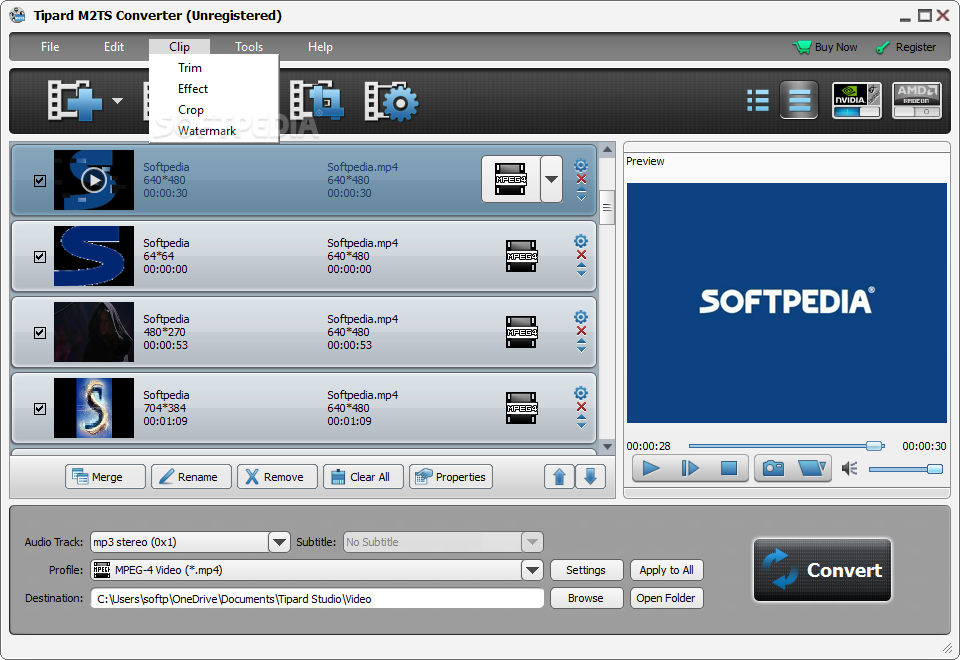Open the Profile dropdown

pos(532,570)
